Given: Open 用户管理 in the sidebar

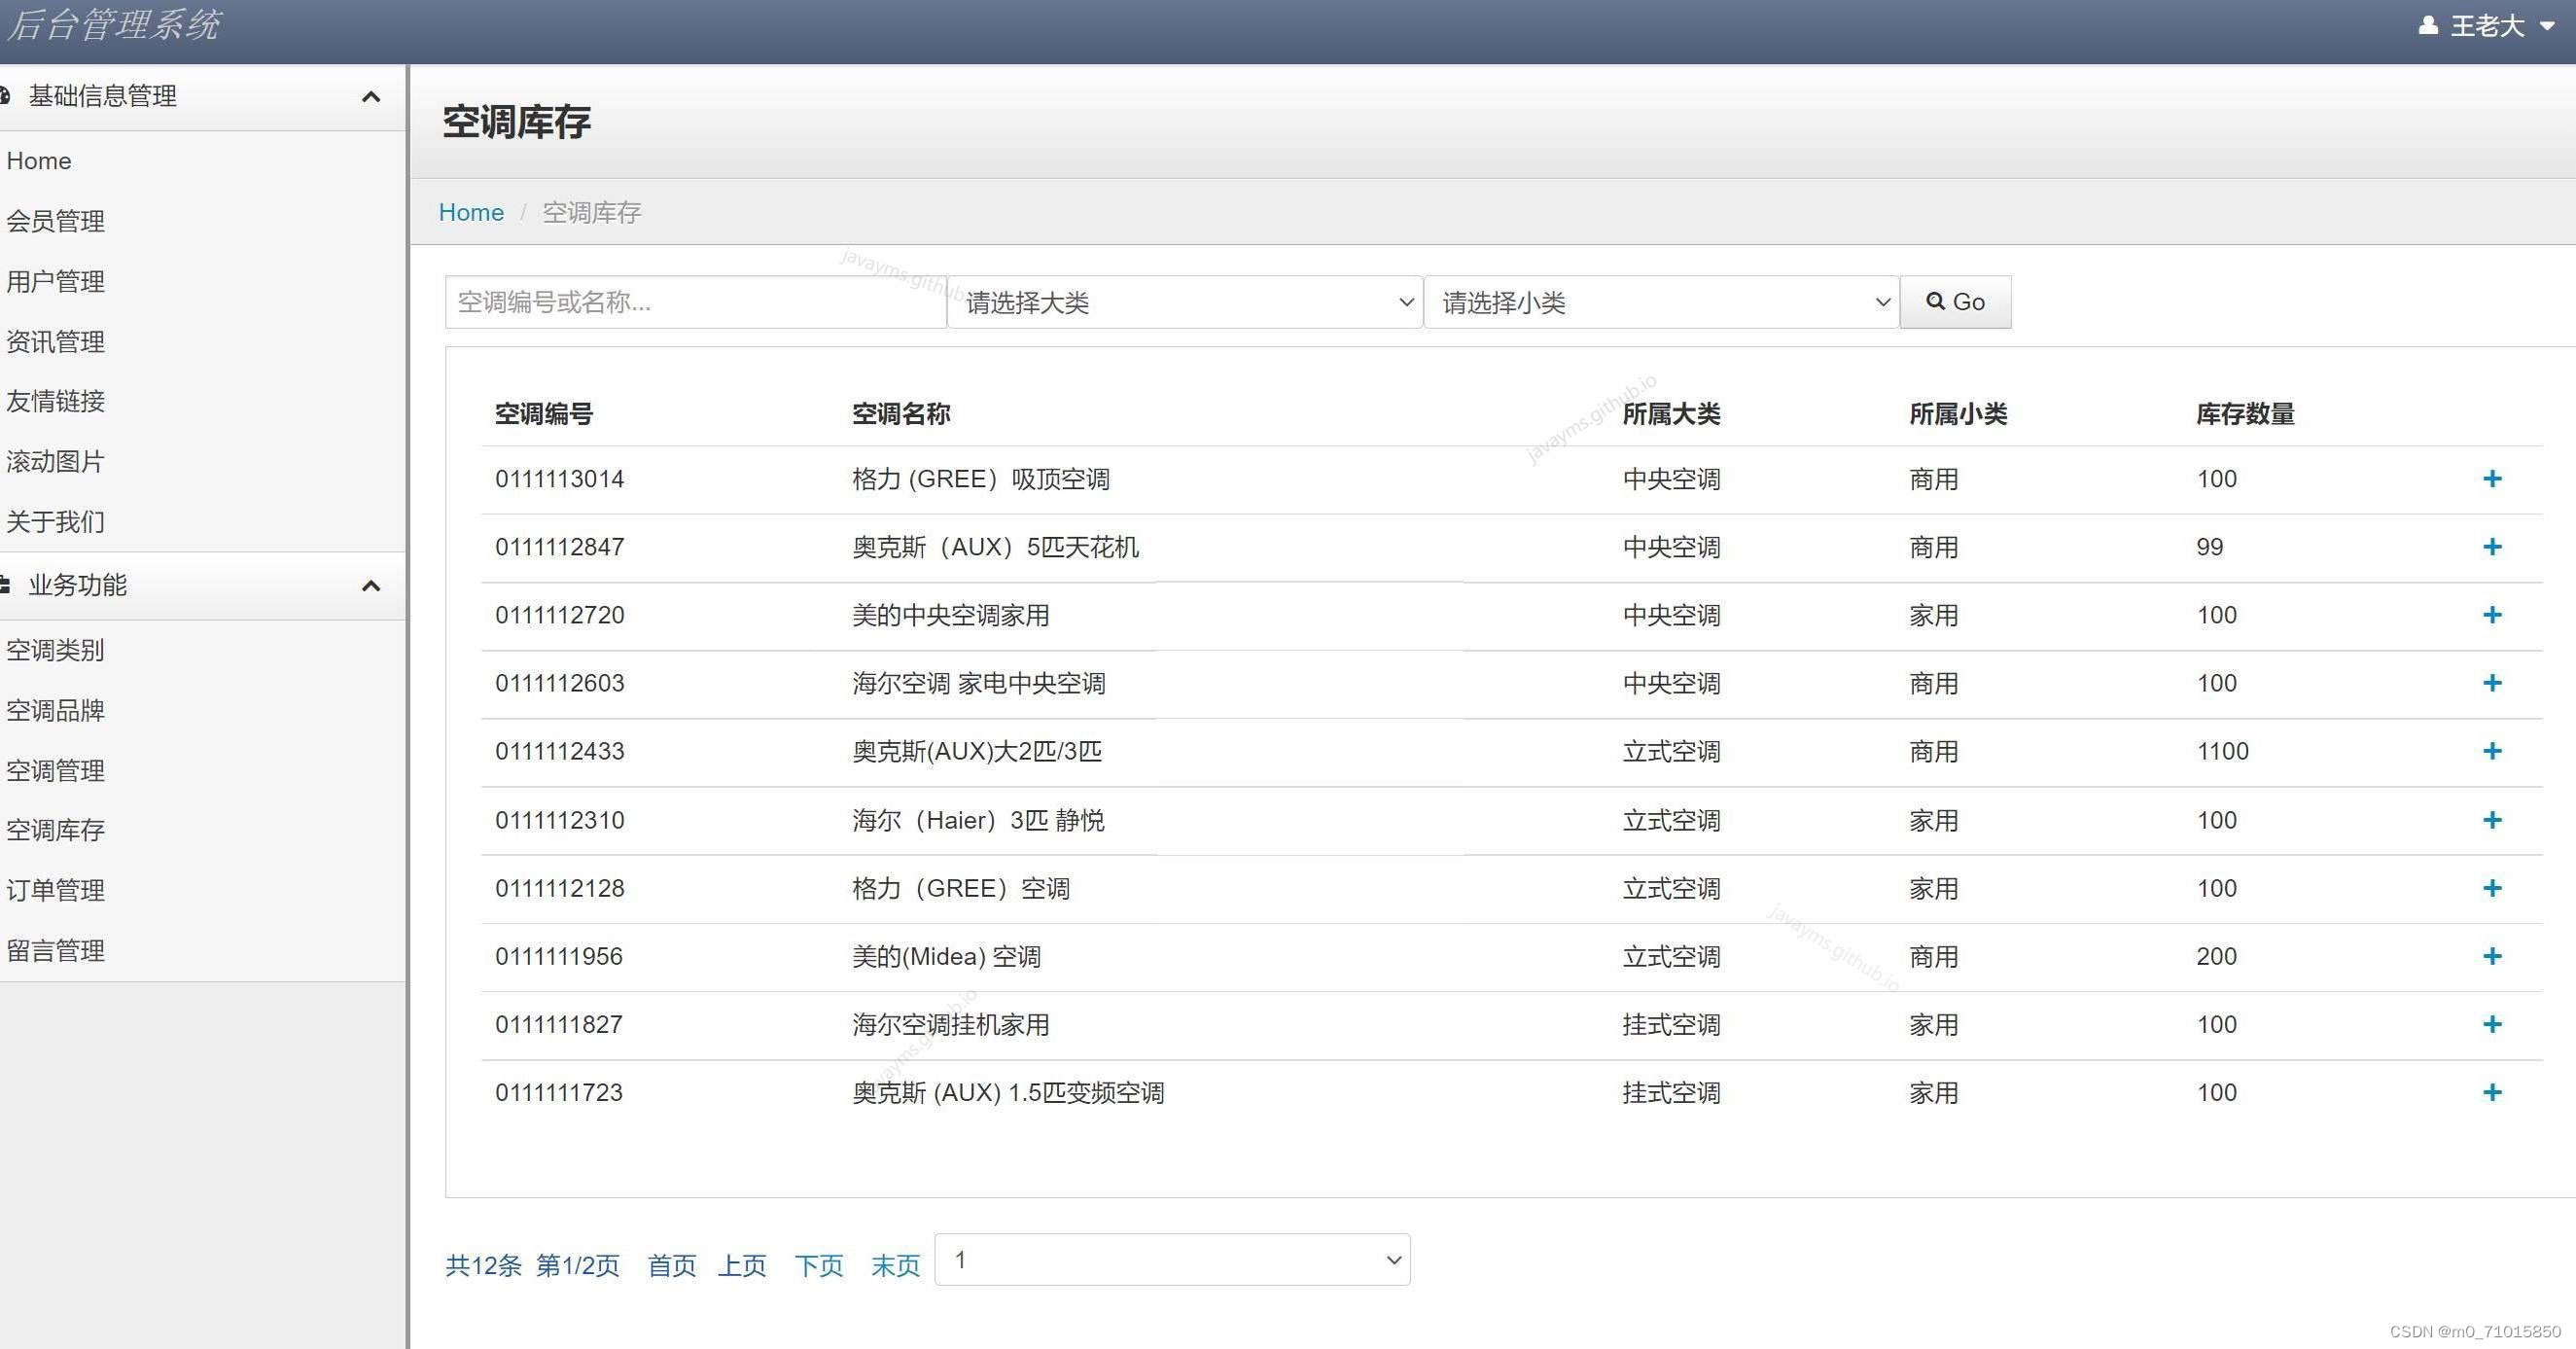Looking at the screenshot, I should pos(55,281).
